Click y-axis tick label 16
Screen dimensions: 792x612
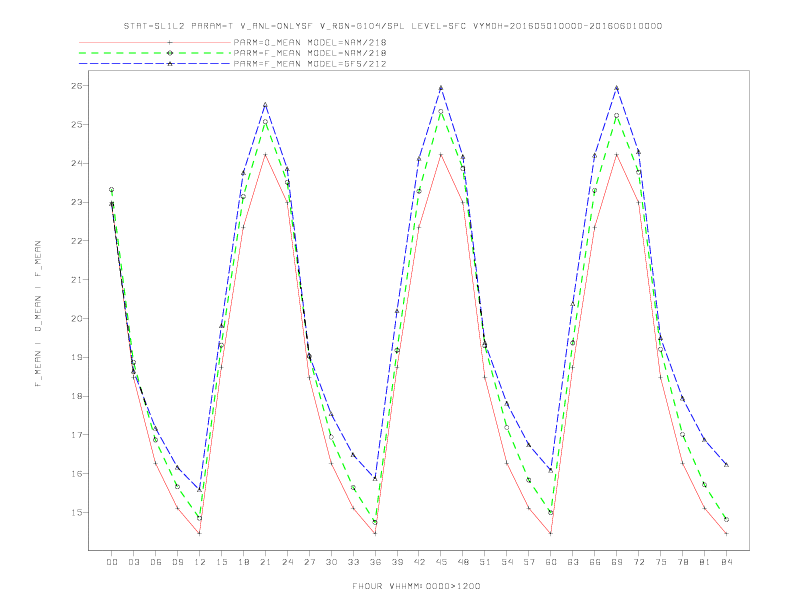tap(77, 474)
